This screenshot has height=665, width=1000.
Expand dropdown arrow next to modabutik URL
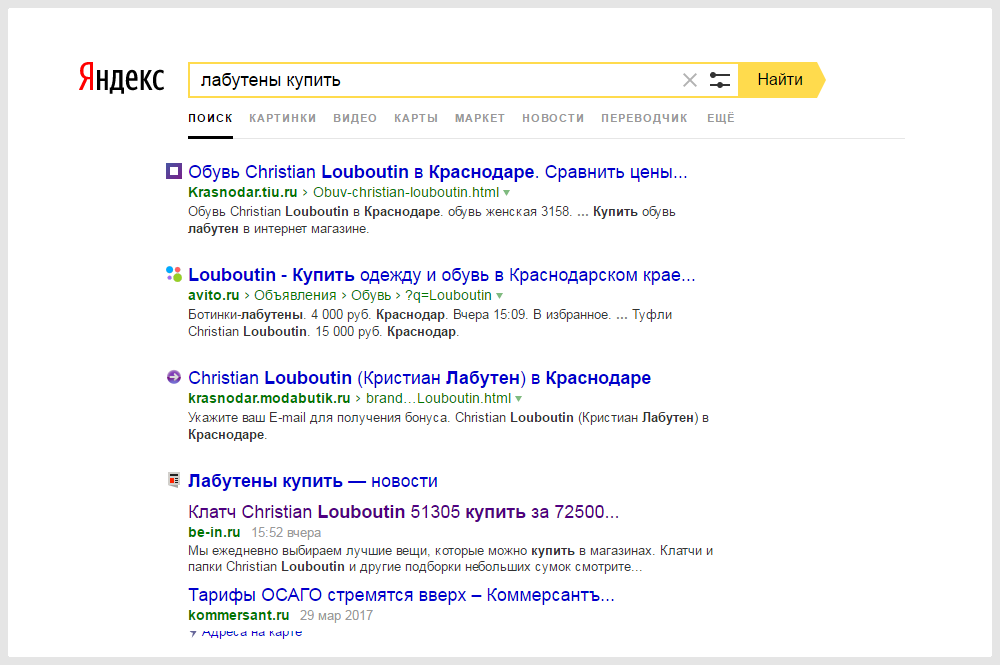tap(518, 399)
